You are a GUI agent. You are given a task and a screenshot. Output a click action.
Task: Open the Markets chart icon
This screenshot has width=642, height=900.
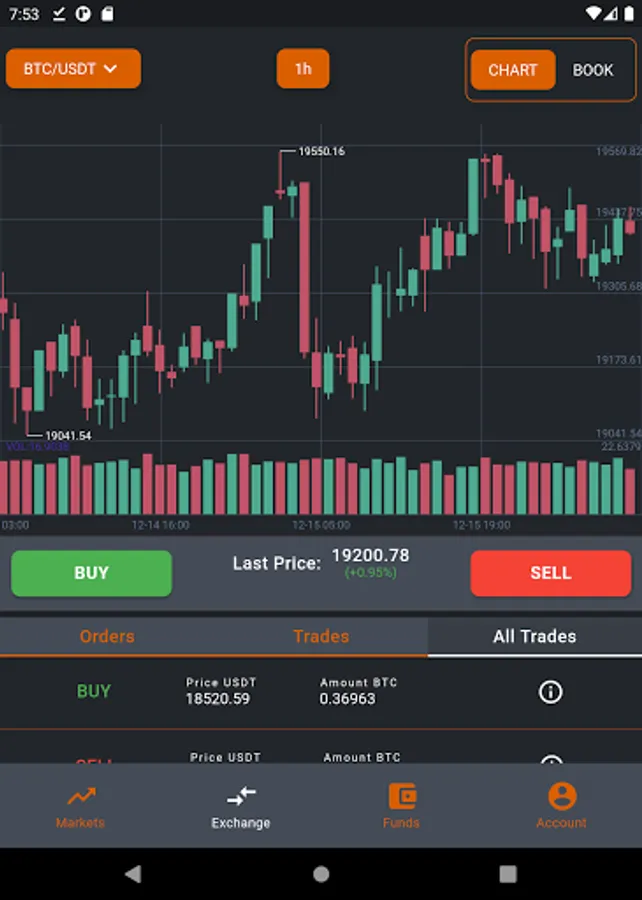point(81,797)
